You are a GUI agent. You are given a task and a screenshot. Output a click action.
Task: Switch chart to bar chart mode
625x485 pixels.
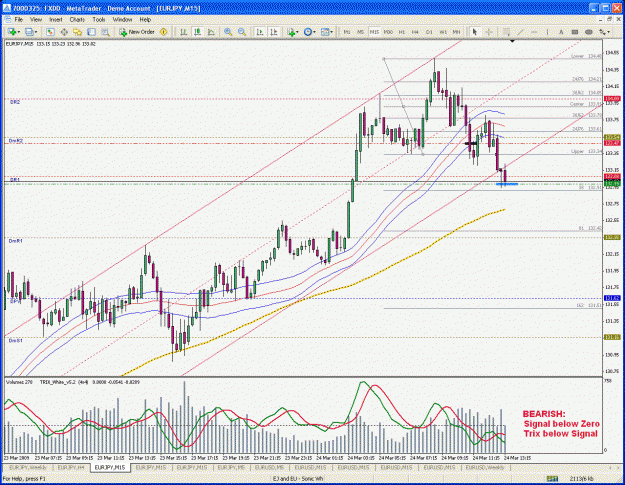point(183,32)
